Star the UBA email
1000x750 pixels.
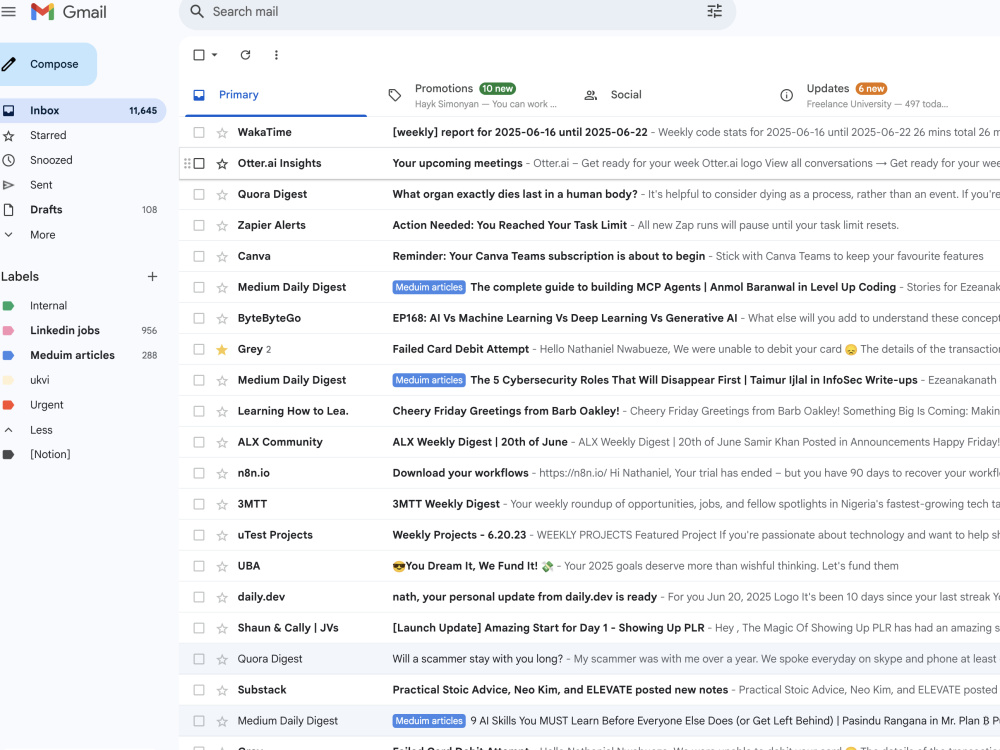[x=222, y=566]
